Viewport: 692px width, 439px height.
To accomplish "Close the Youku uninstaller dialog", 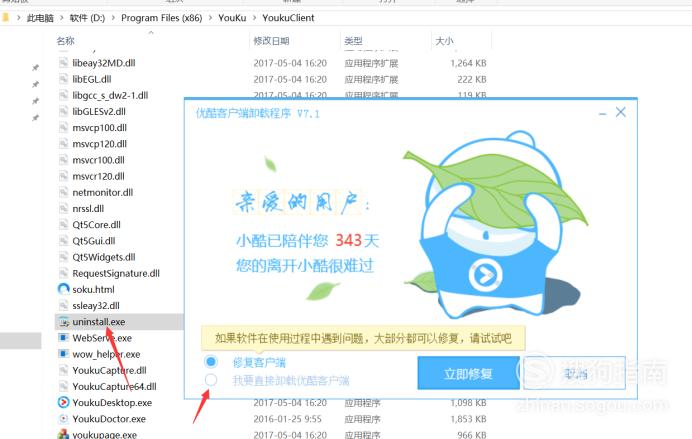I will pos(621,112).
